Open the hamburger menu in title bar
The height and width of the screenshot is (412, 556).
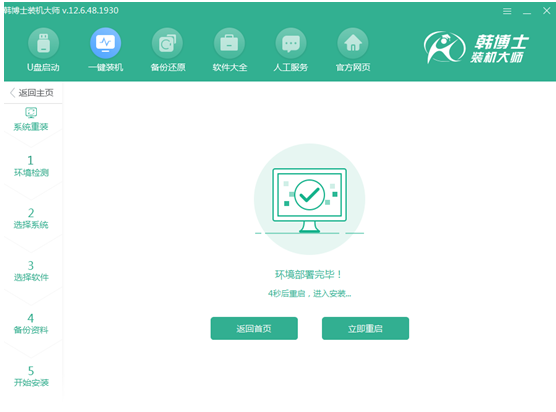(x=507, y=11)
